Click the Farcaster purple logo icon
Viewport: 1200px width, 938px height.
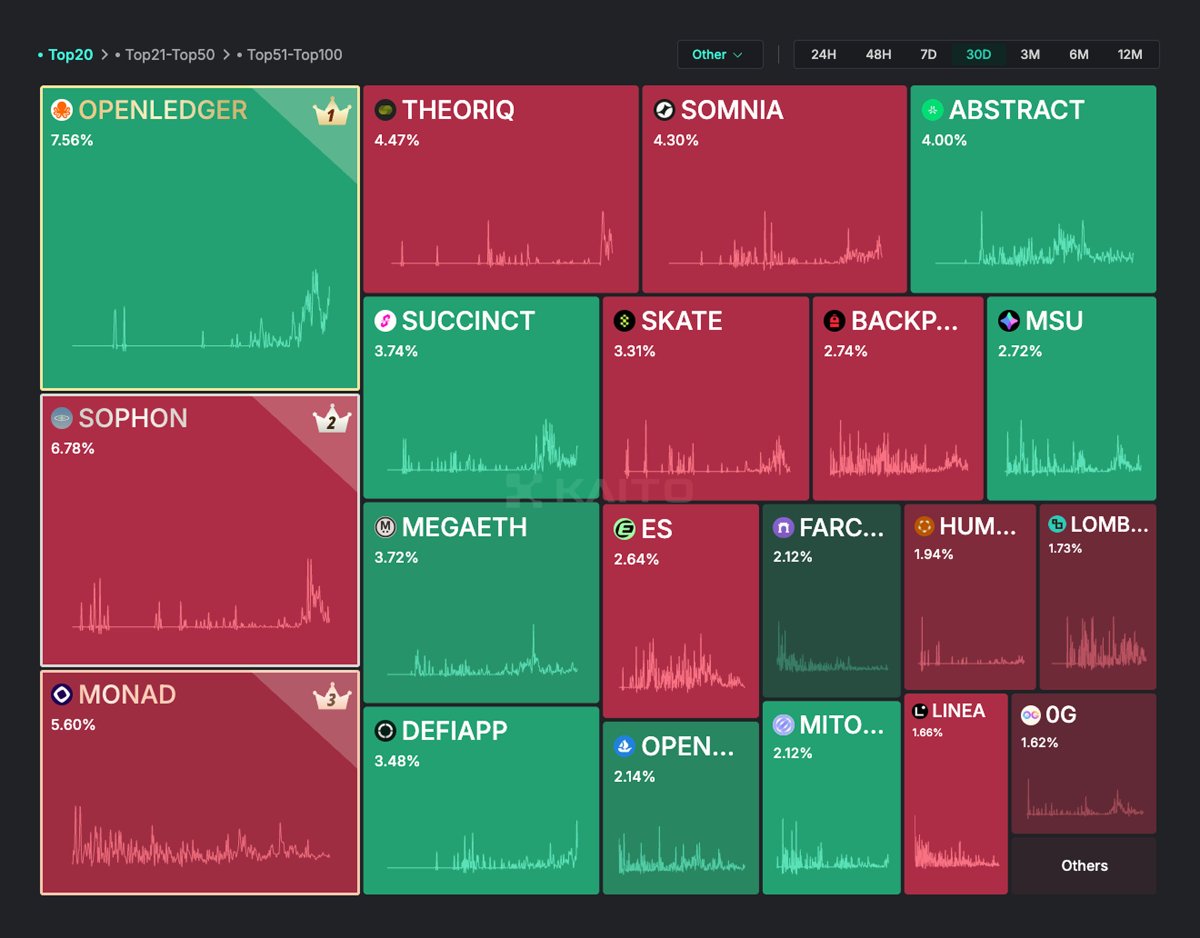pyautogui.click(x=783, y=527)
